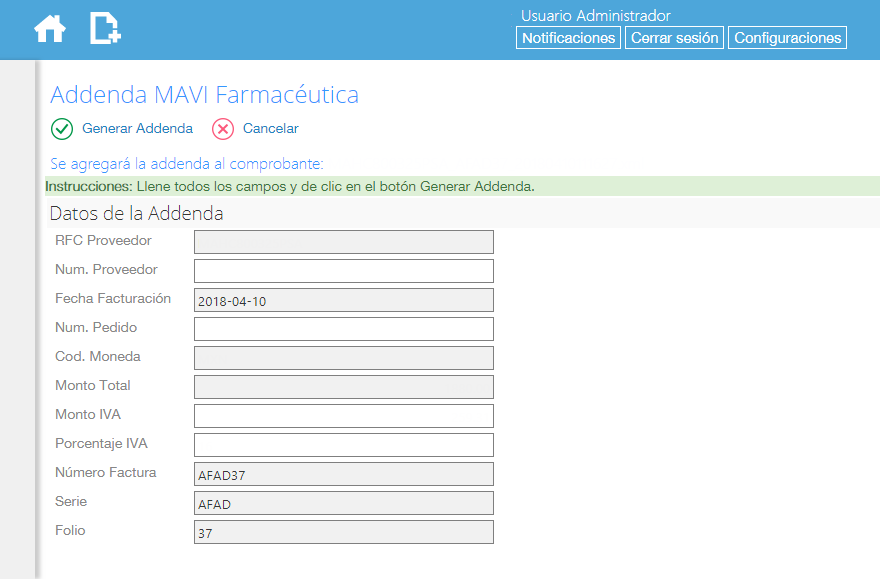Click the red X Cancelar icon
This screenshot has height=579, width=880.
pyautogui.click(x=223, y=129)
